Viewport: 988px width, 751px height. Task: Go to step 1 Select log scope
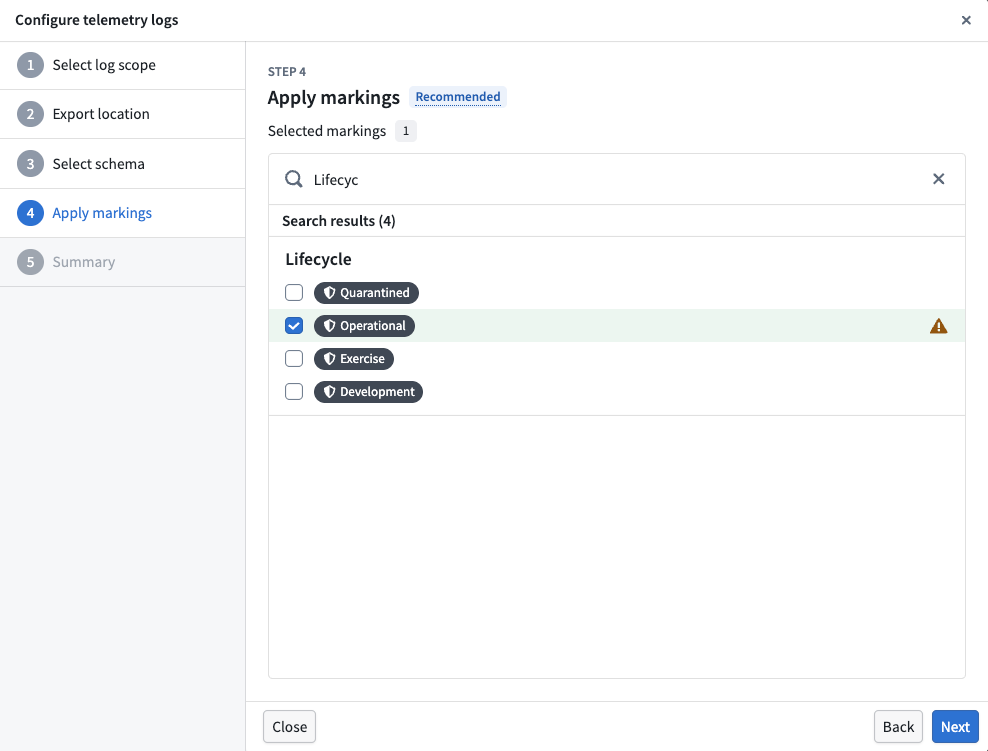coord(104,65)
